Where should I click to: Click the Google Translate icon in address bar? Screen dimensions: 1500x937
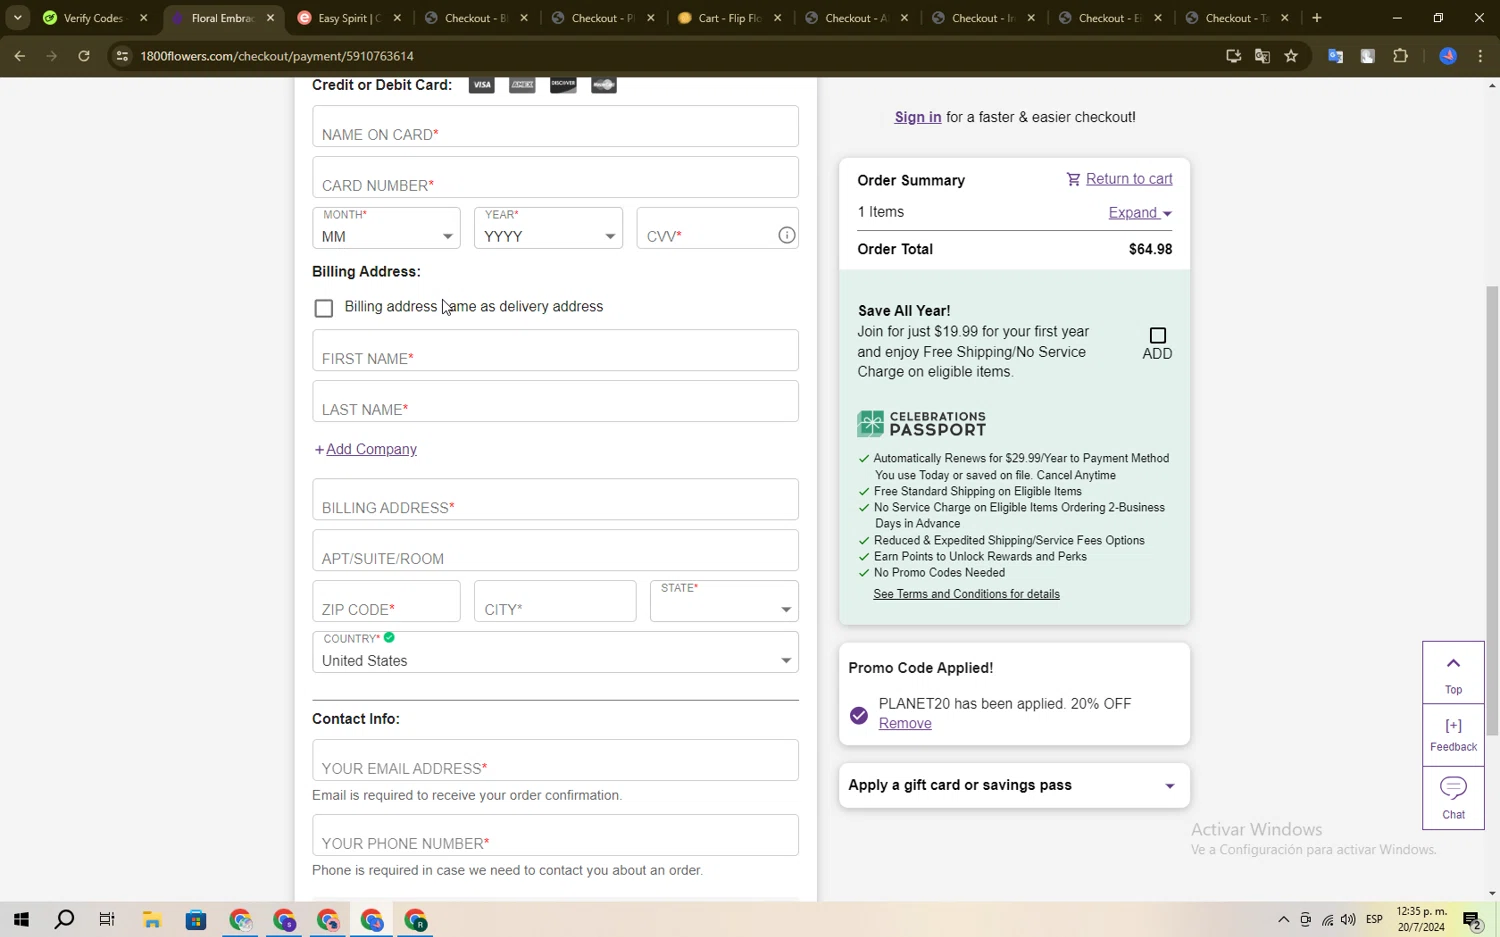(1262, 56)
